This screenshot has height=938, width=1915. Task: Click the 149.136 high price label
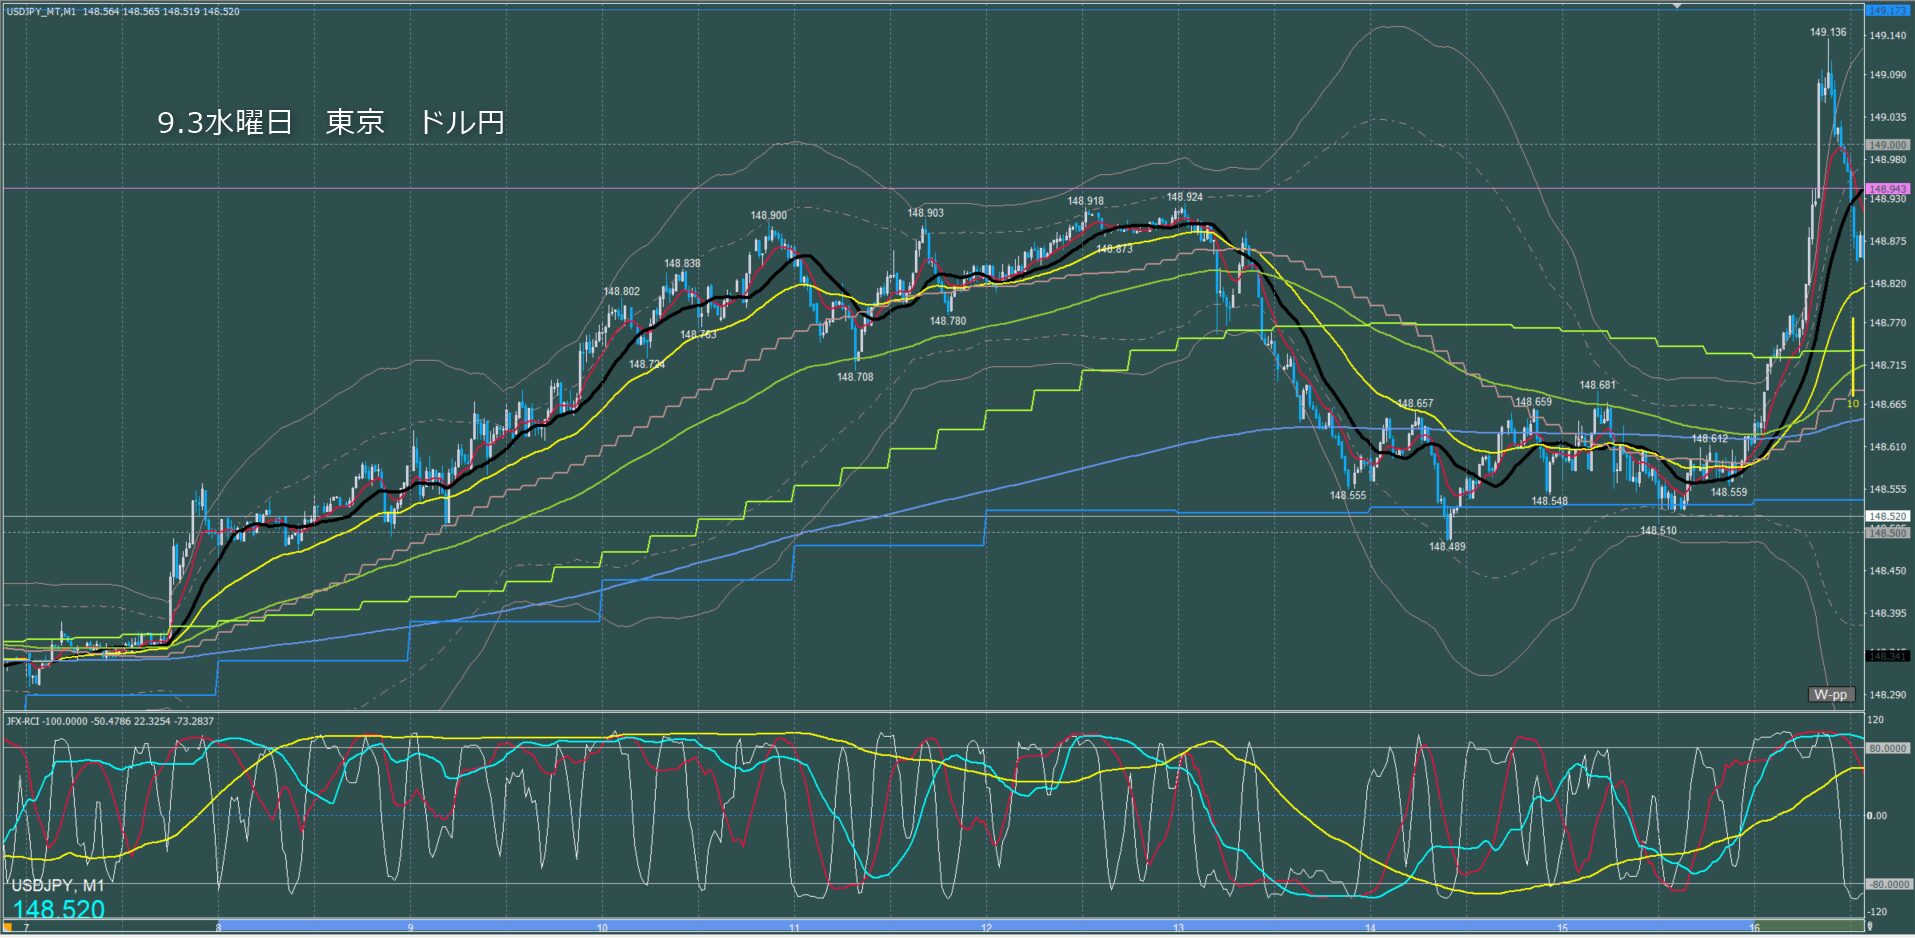(x=1827, y=32)
